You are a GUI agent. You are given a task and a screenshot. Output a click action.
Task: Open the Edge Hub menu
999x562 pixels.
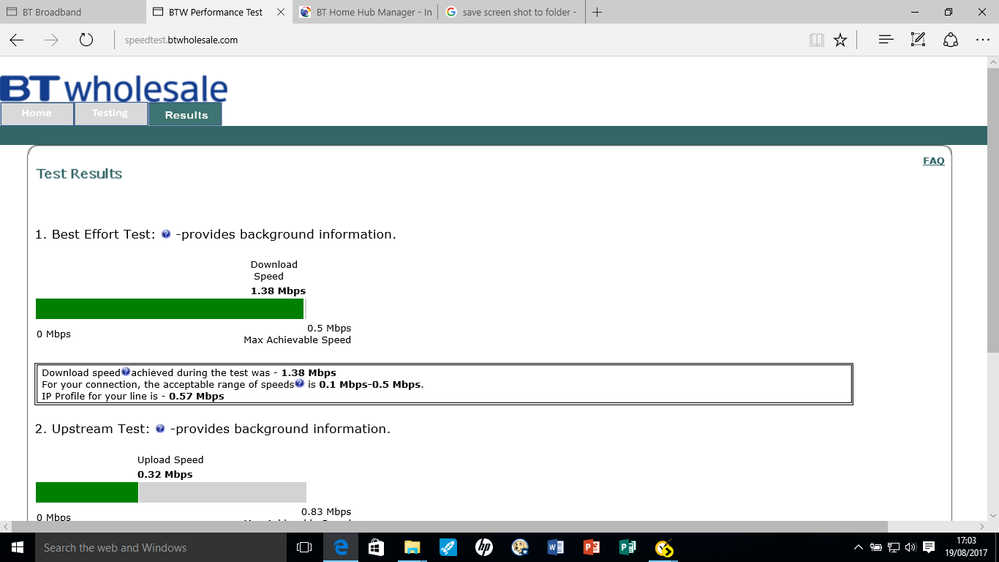(886, 40)
